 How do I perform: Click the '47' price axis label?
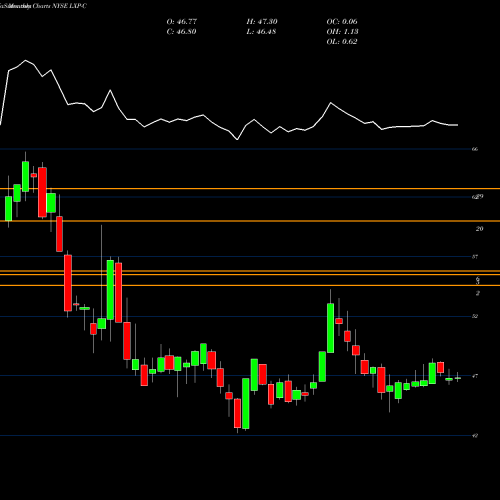tap(475, 376)
